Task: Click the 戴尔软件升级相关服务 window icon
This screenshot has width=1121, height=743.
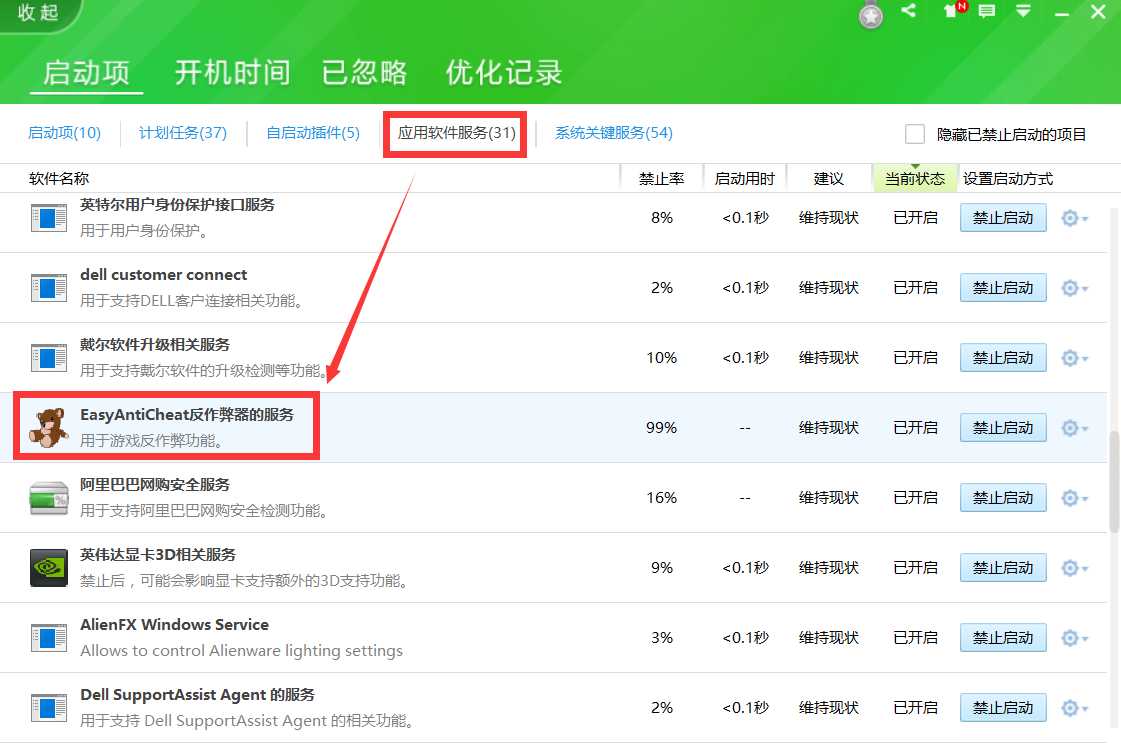Action: (x=49, y=358)
